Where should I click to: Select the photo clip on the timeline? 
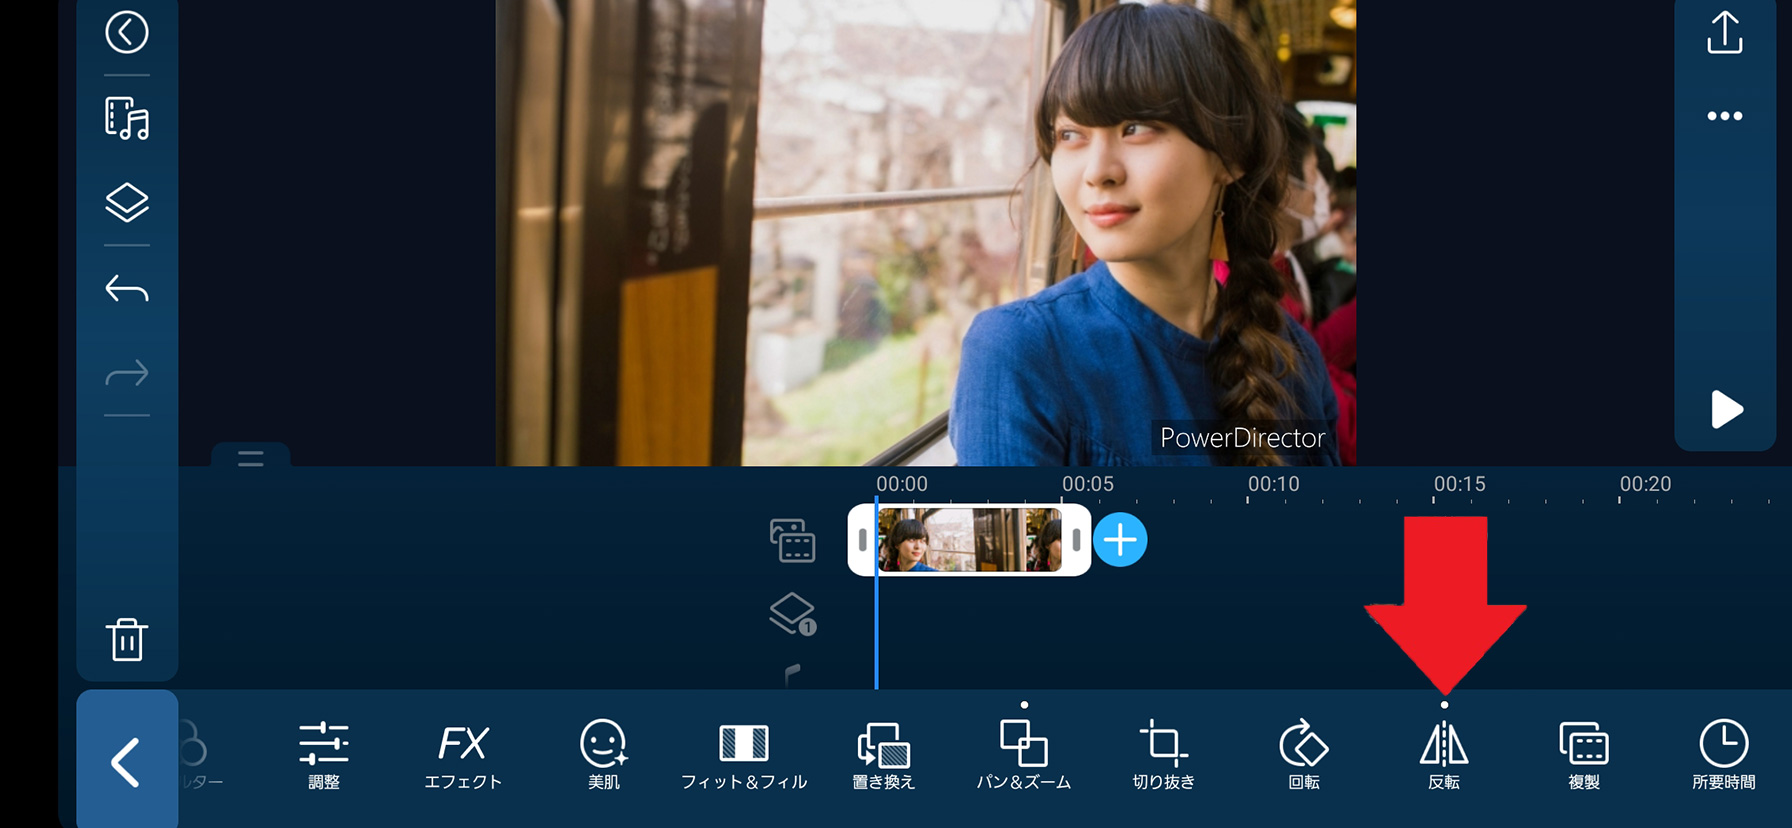pyautogui.click(x=969, y=540)
